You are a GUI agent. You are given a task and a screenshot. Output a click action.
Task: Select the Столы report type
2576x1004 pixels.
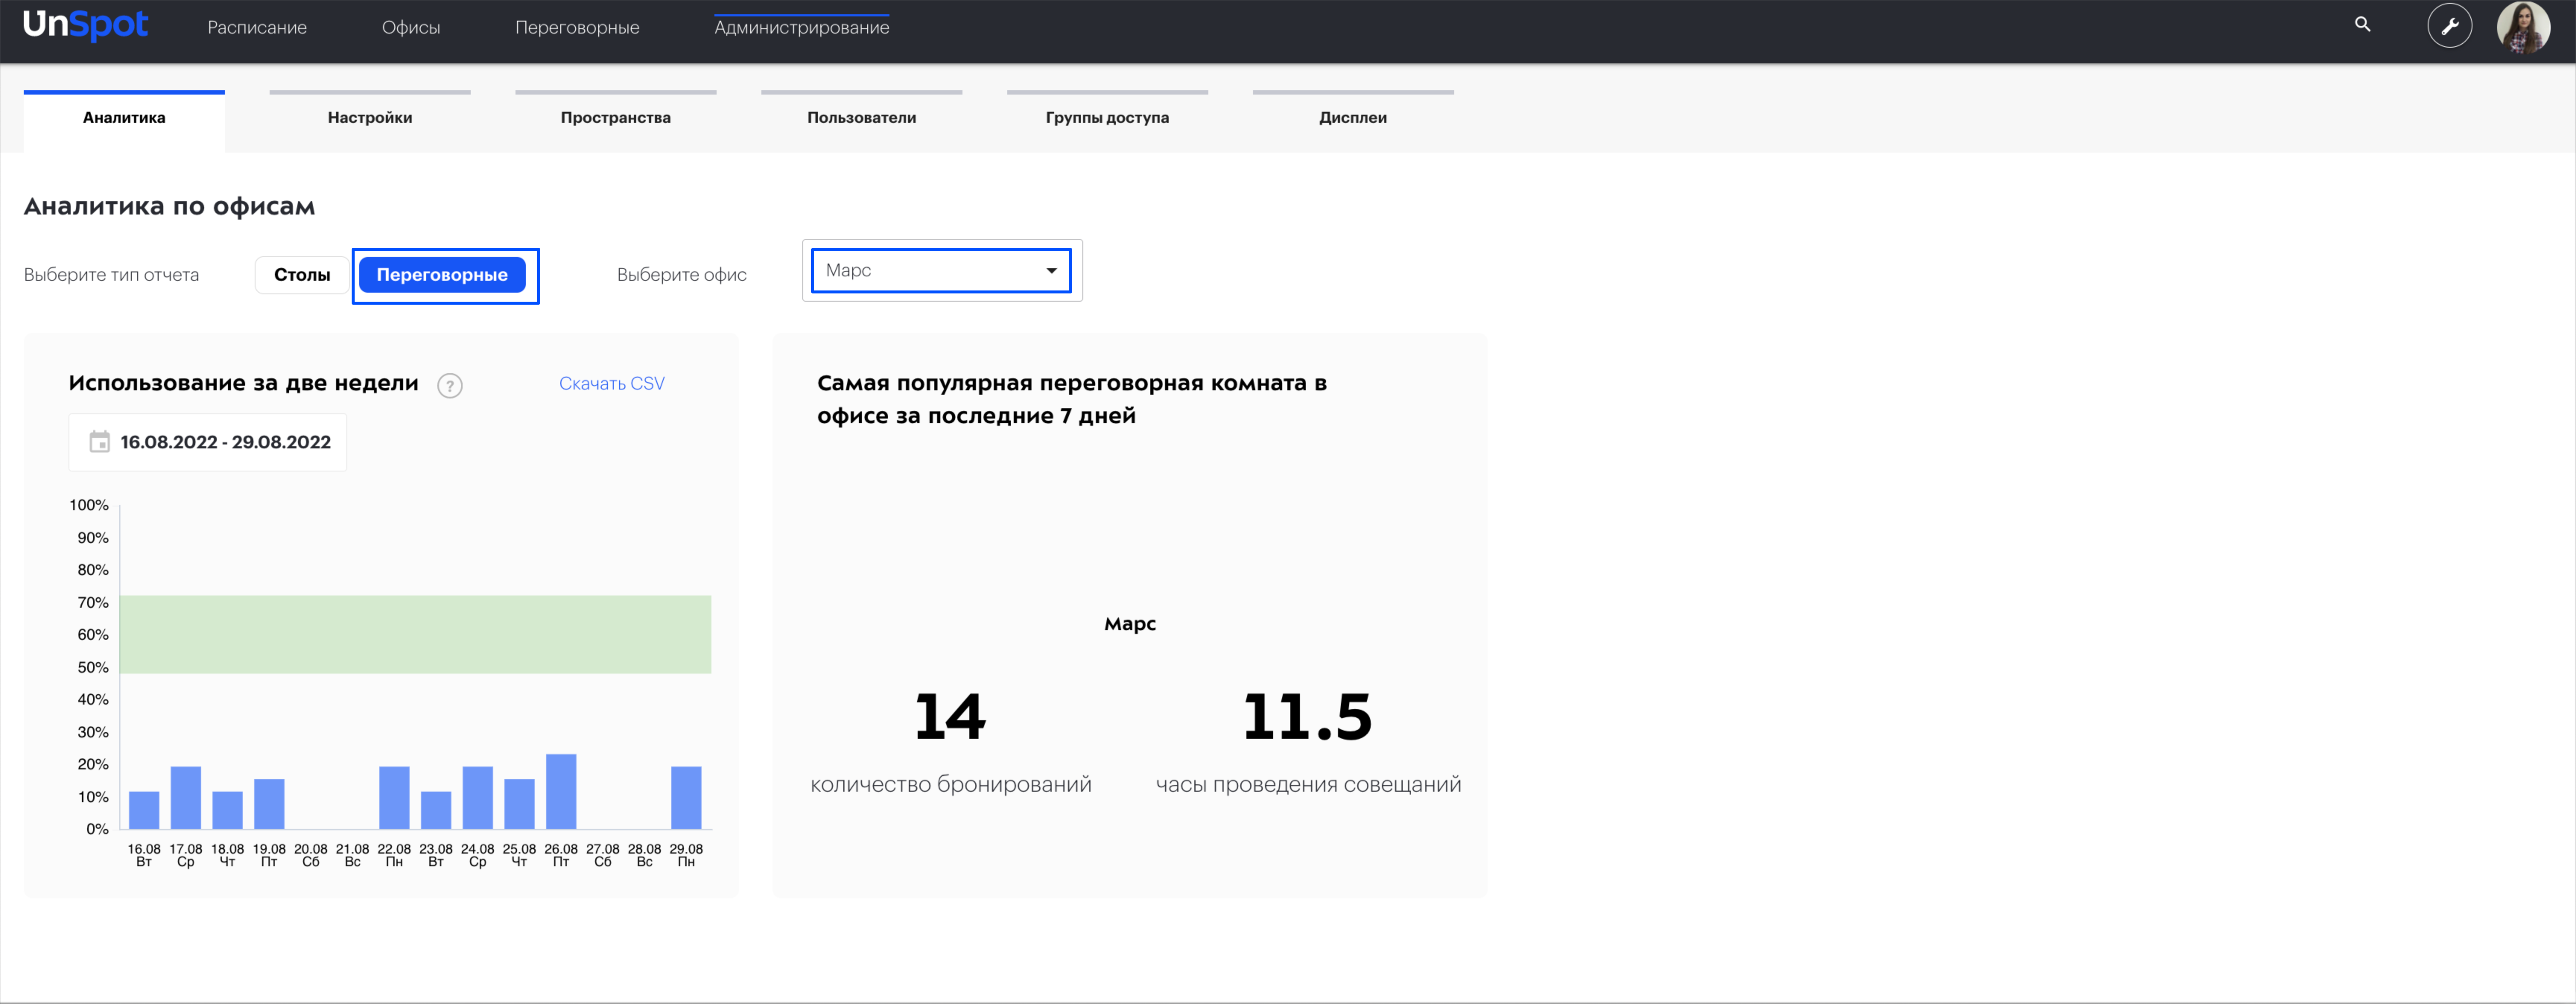[x=302, y=275]
